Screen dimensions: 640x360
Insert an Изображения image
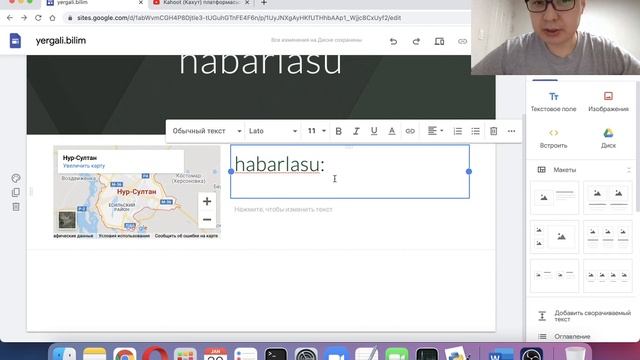(608, 102)
